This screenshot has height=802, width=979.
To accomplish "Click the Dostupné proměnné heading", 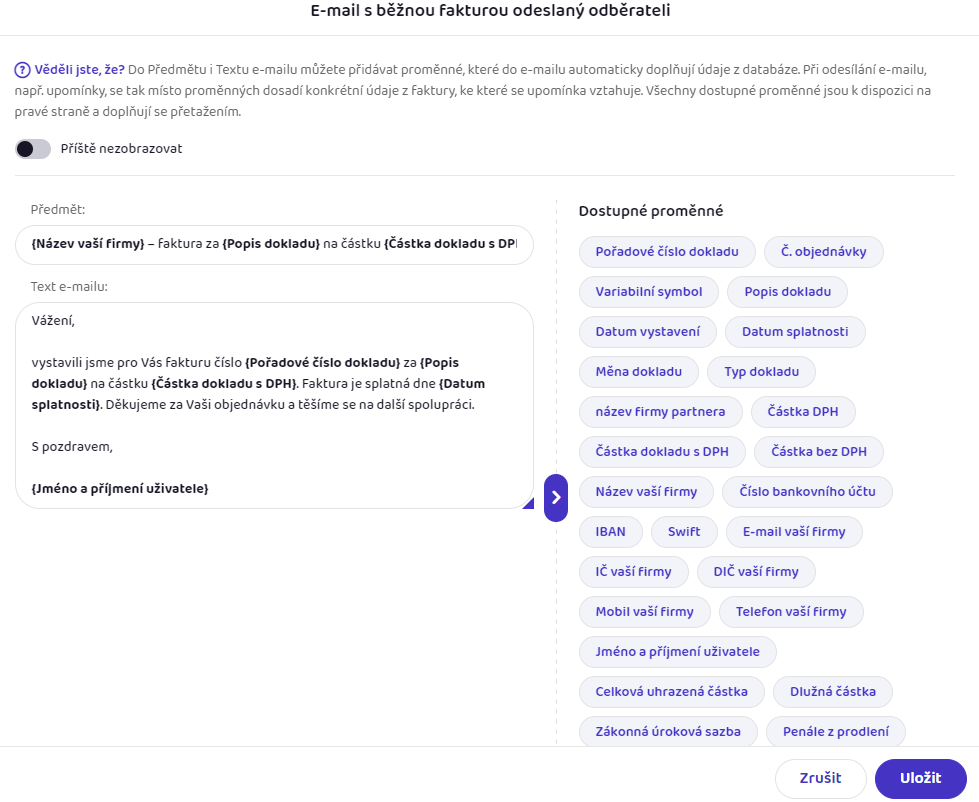I will click(x=651, y=212).
